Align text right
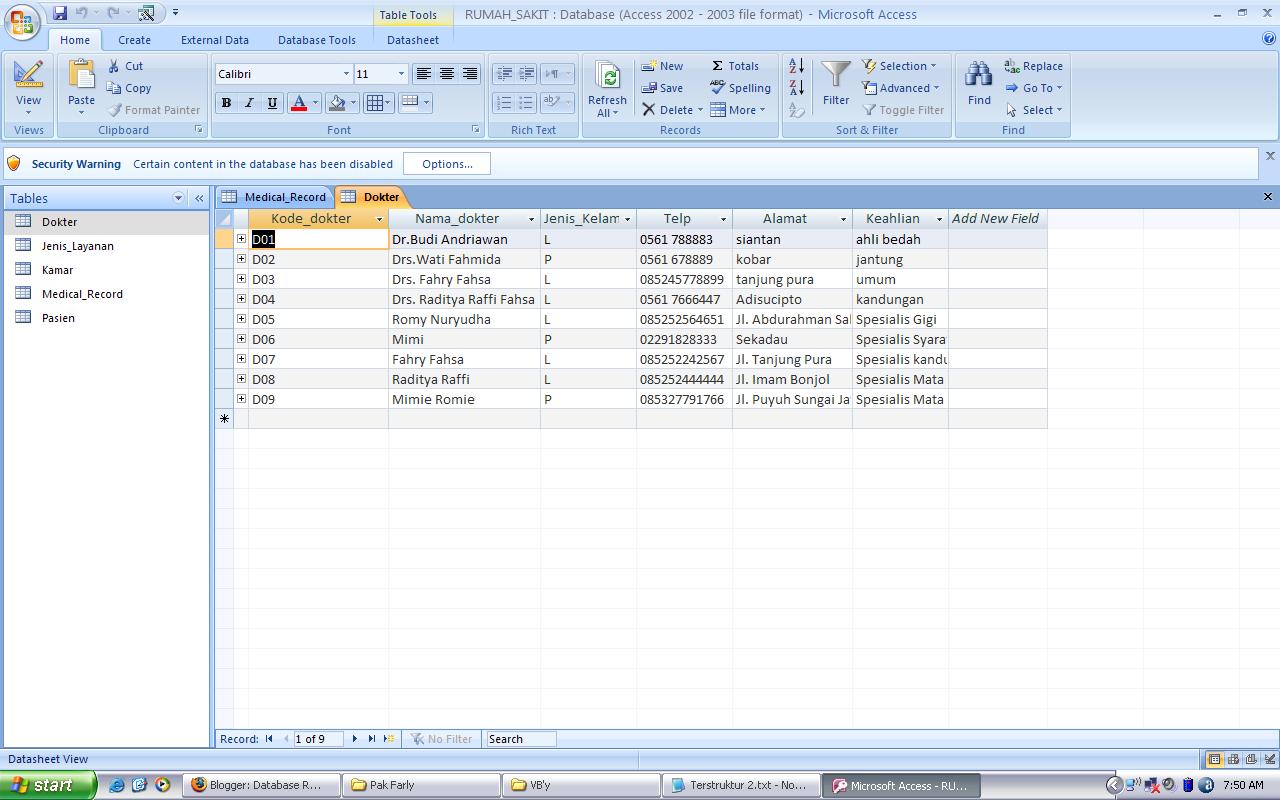The image size is (1280, 800). point(470,74)
